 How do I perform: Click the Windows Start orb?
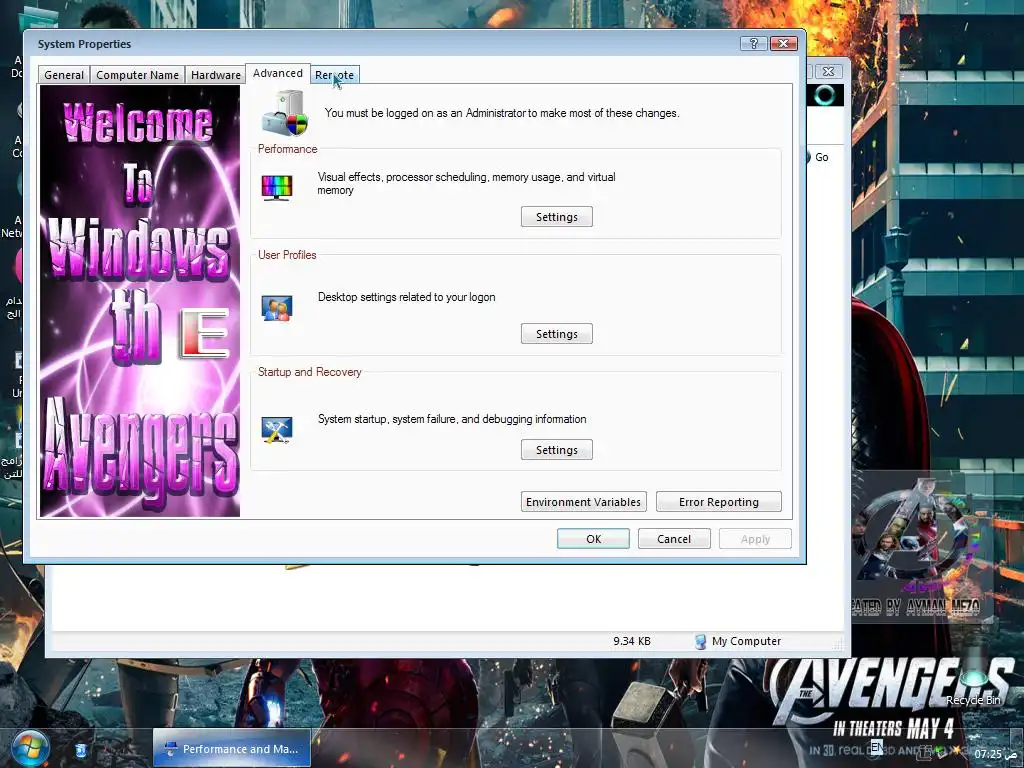click(x=30, y=749)
